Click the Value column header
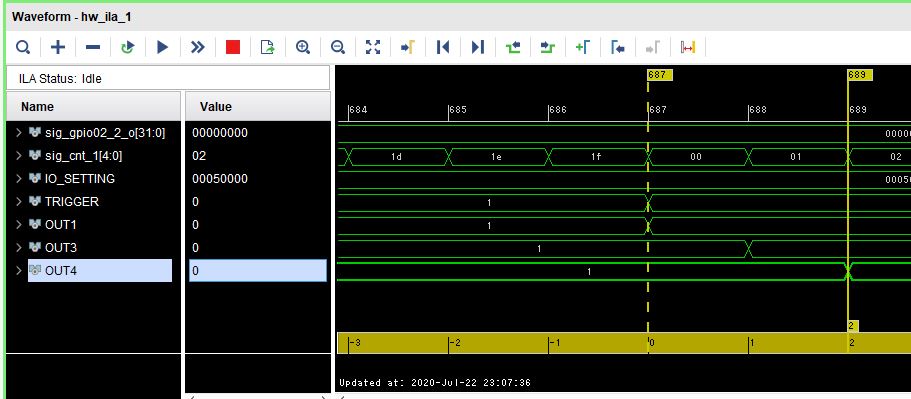The image size is (911, 399). click(x=257, y=107)
